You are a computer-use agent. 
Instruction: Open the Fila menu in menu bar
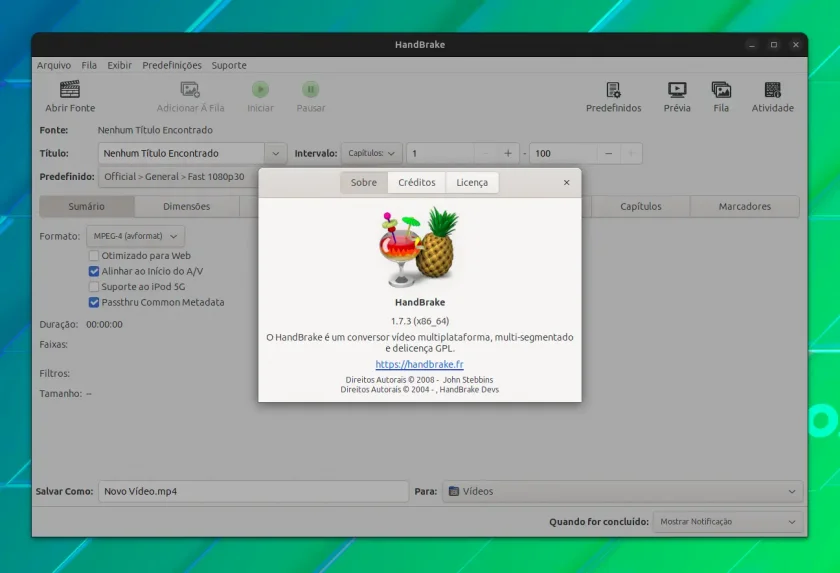click(89, 65)
